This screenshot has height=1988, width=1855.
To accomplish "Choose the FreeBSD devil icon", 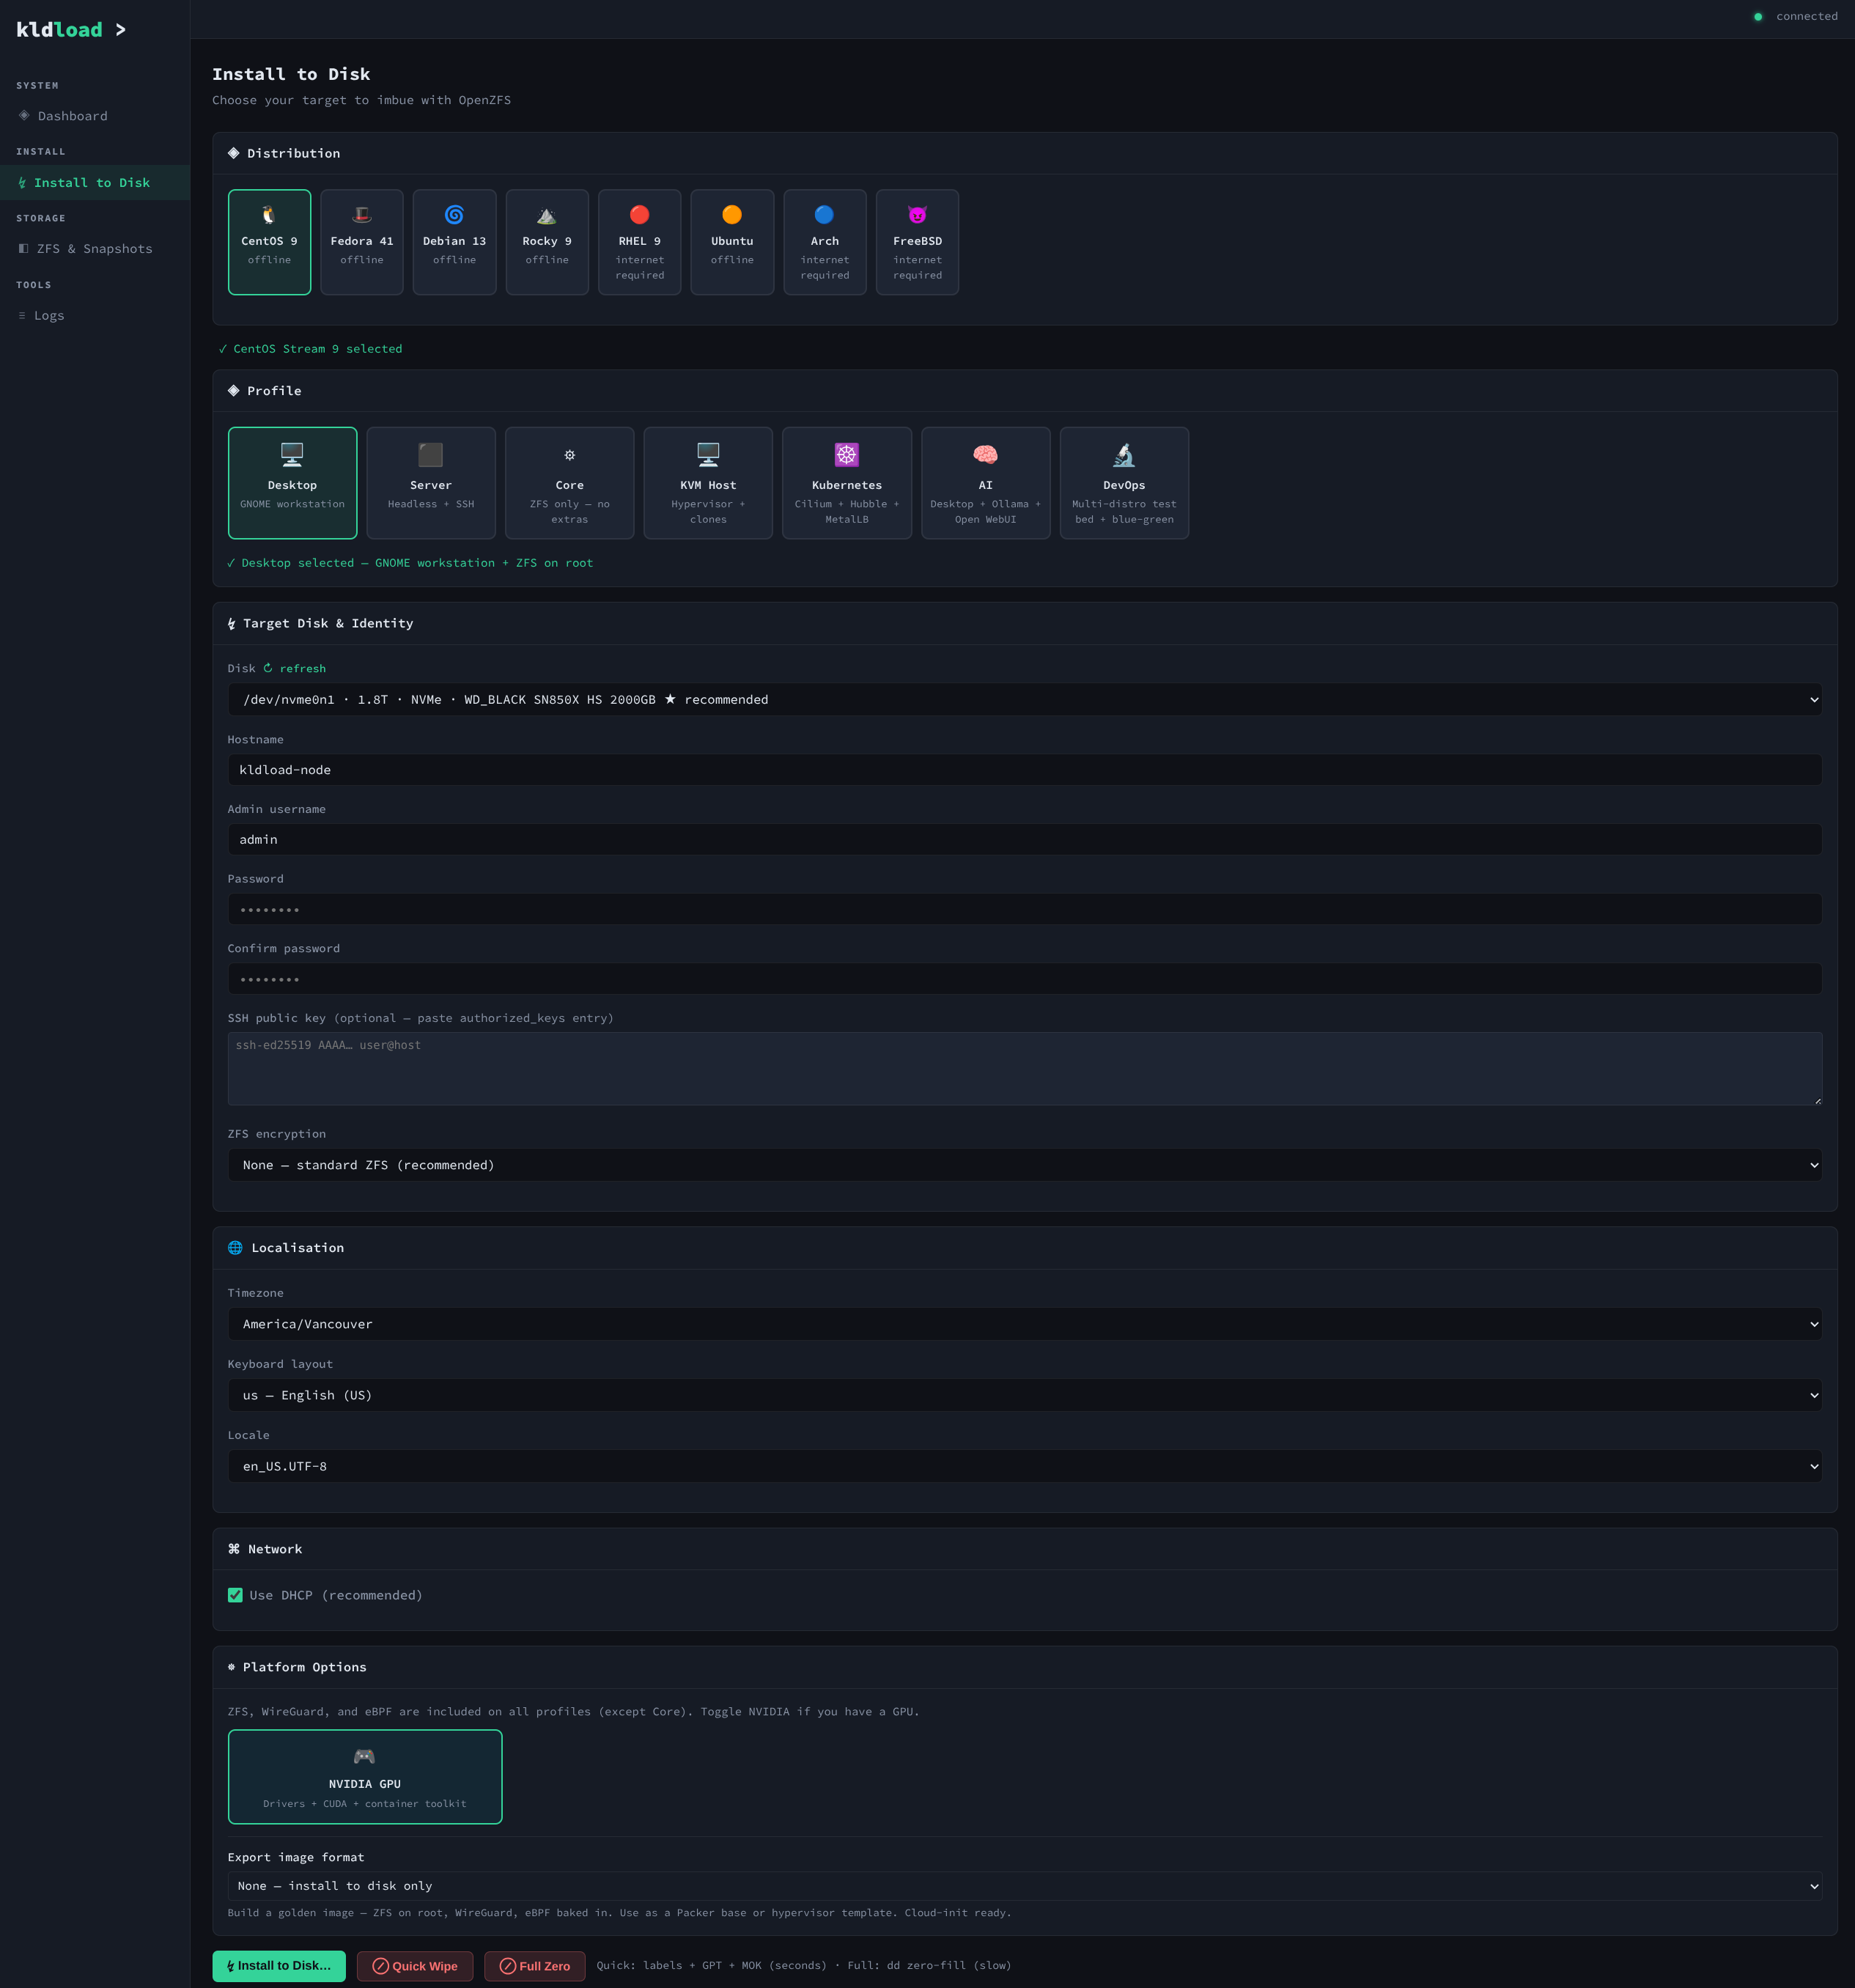I will [x=917, y=215].
